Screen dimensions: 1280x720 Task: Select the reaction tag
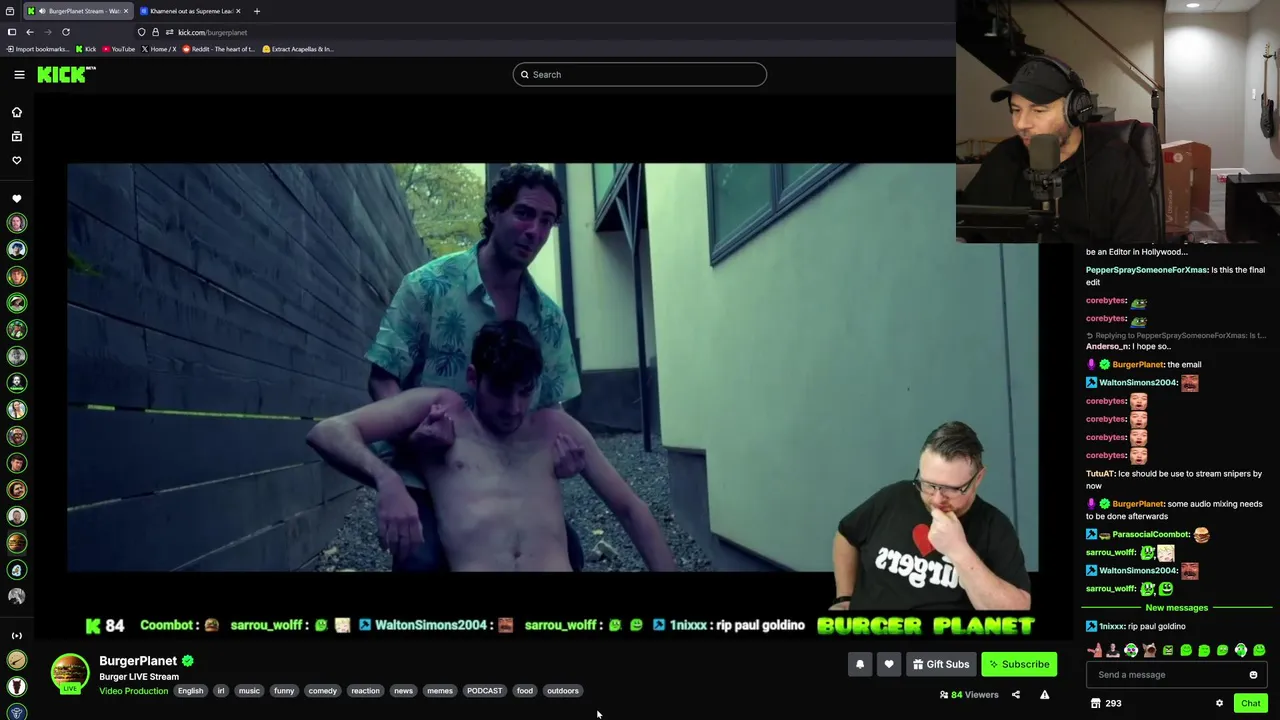365,691
